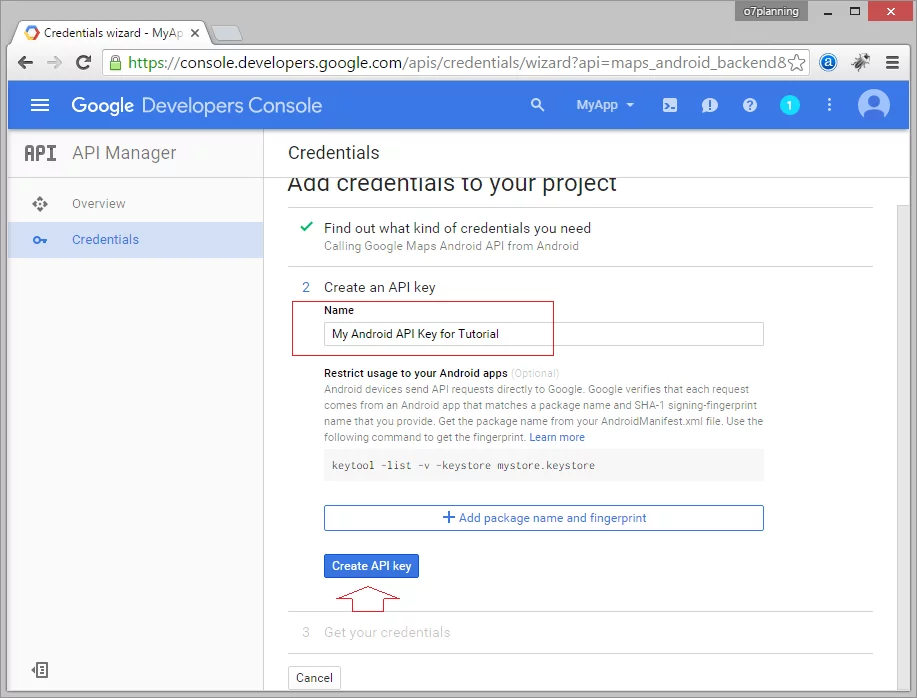Select Credentials in the sidebar
The image size is (917, 698).
pos(136,240)
